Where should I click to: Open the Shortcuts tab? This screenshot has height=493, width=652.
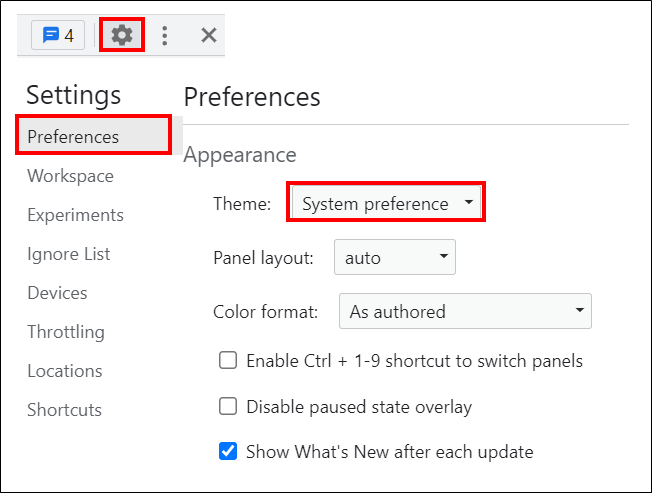64,410
